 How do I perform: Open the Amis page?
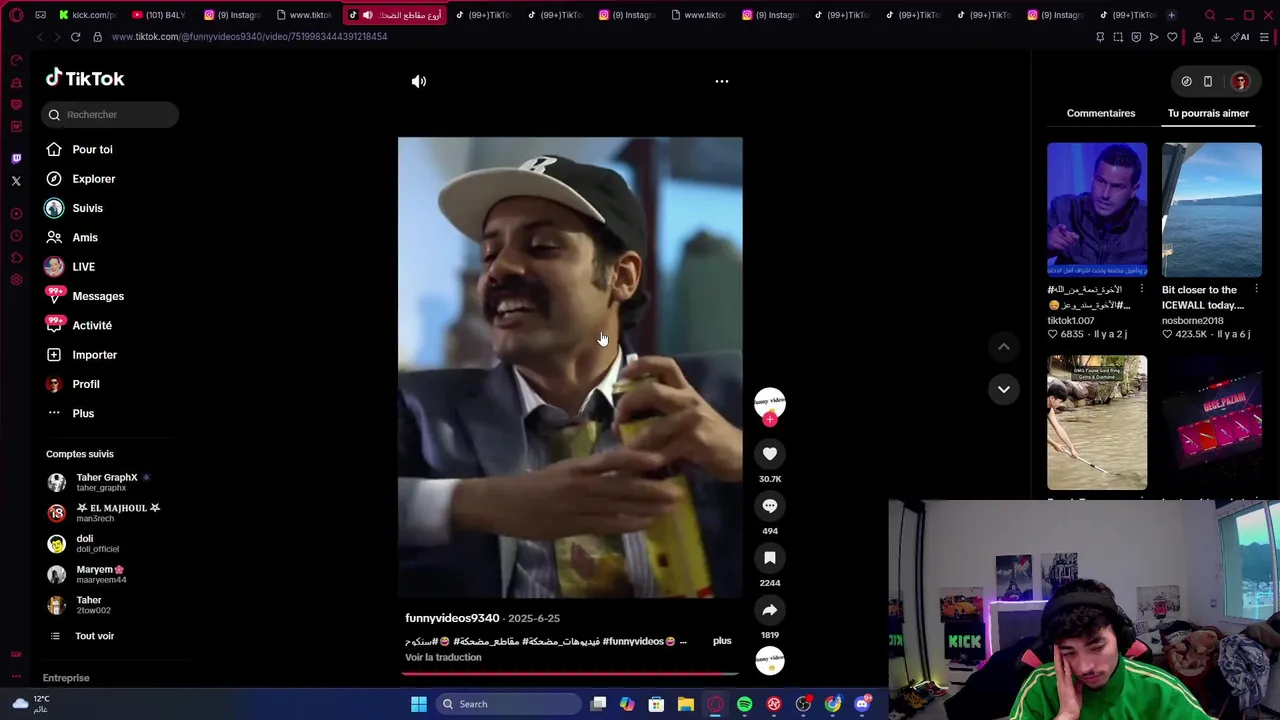tap(85, 237)
